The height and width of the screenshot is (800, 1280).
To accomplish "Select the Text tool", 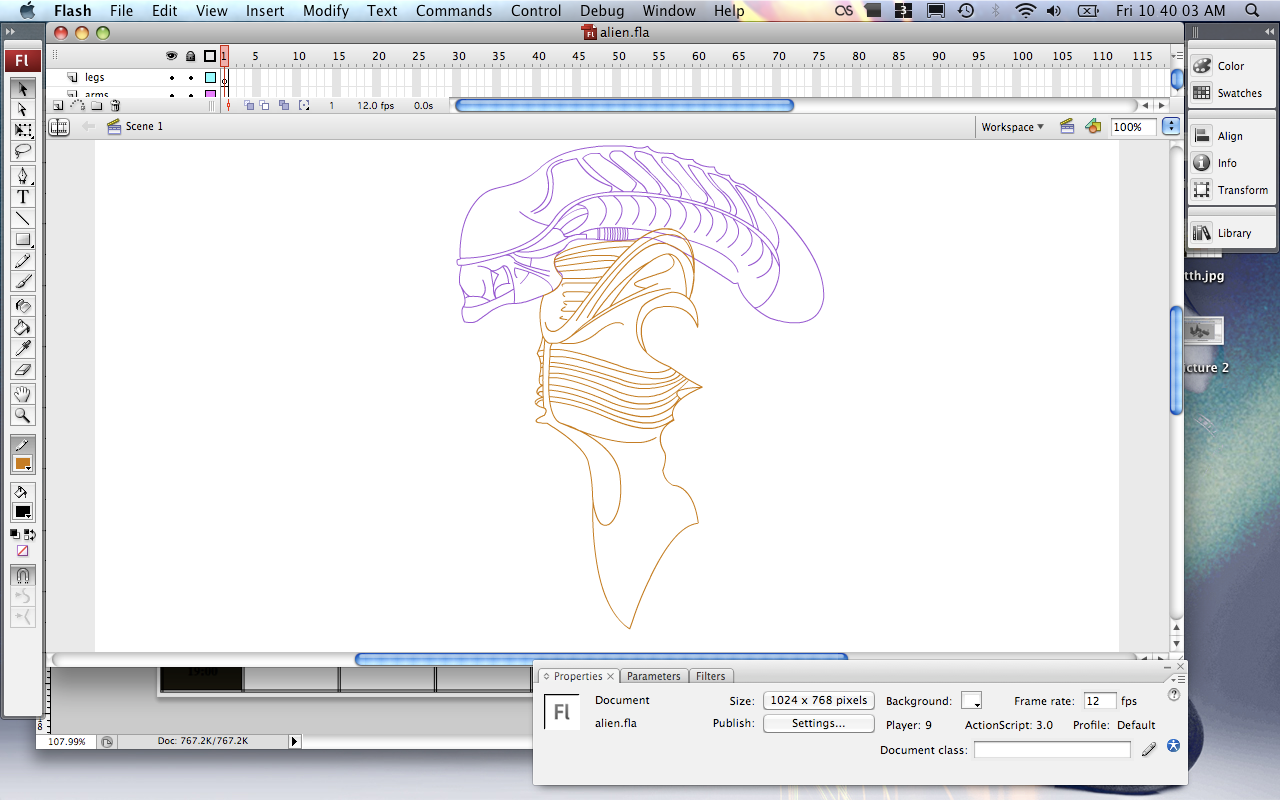I will [22, 197].
